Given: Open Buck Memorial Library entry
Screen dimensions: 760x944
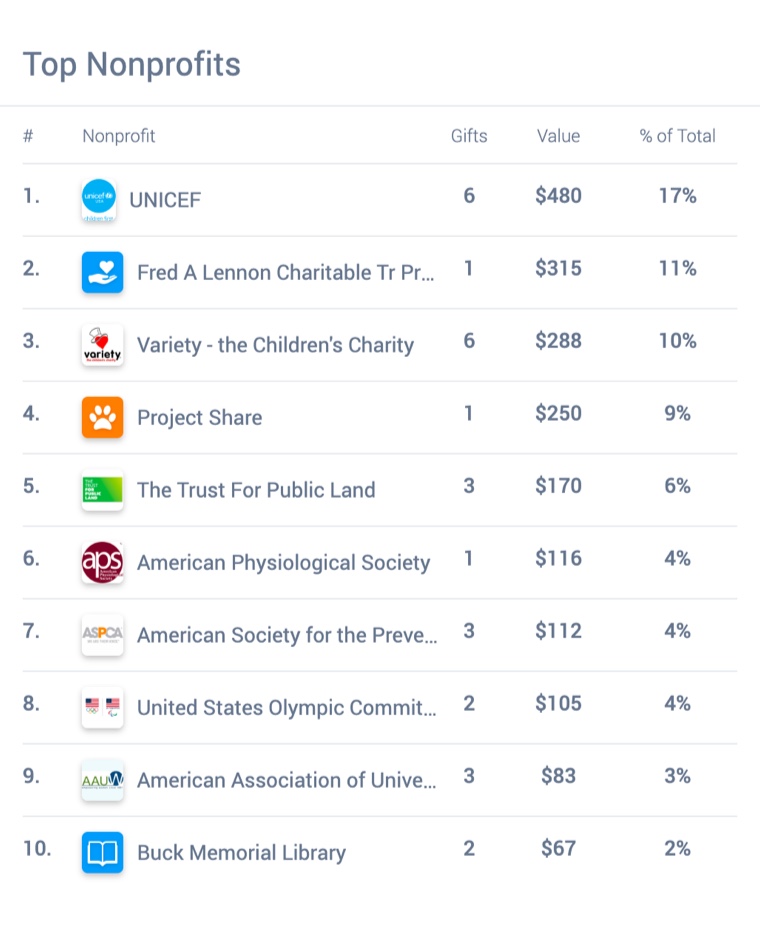Looking at the screenshot, I should click(x=241, y=853).
